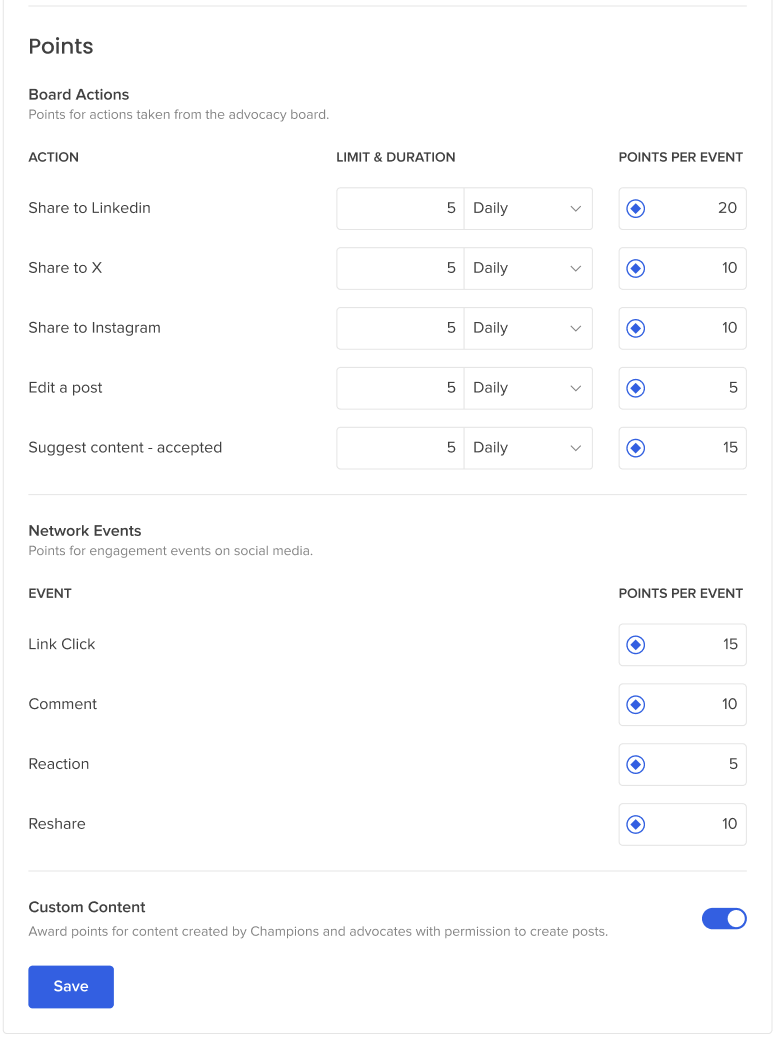Edit limit value for Share to Instagram
This screenshot has width=780, height=1046.
pos(400,329)
